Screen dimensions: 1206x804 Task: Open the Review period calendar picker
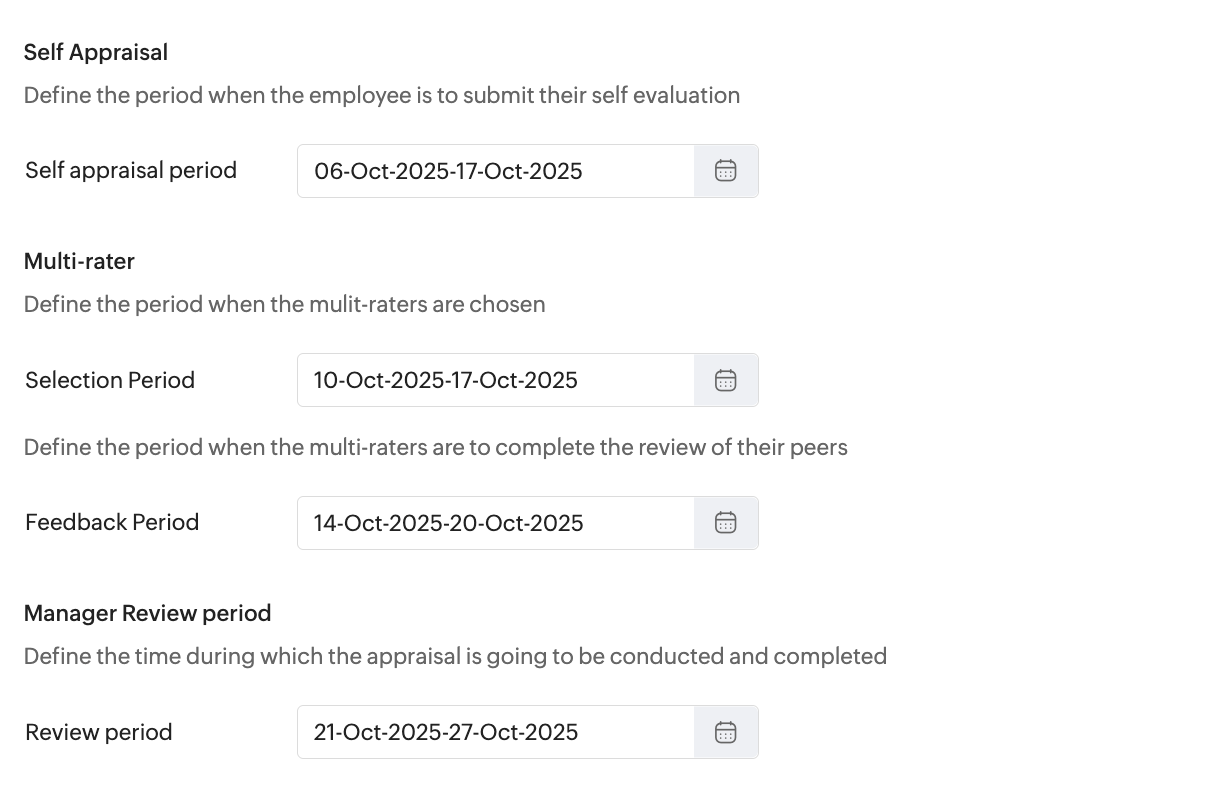(x=726, y=732)
